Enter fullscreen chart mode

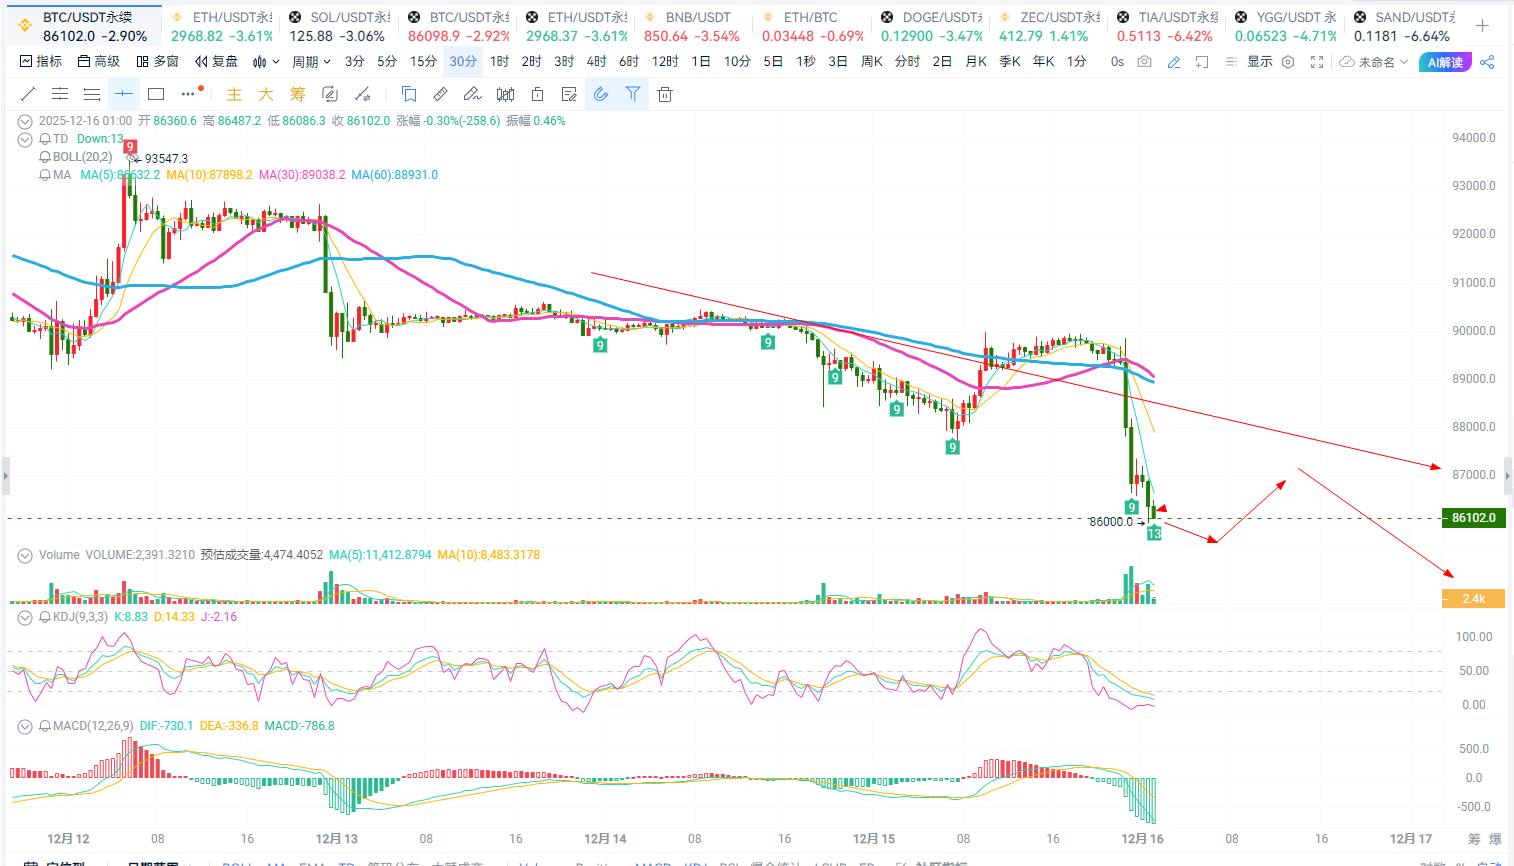tap(1317, 62)
